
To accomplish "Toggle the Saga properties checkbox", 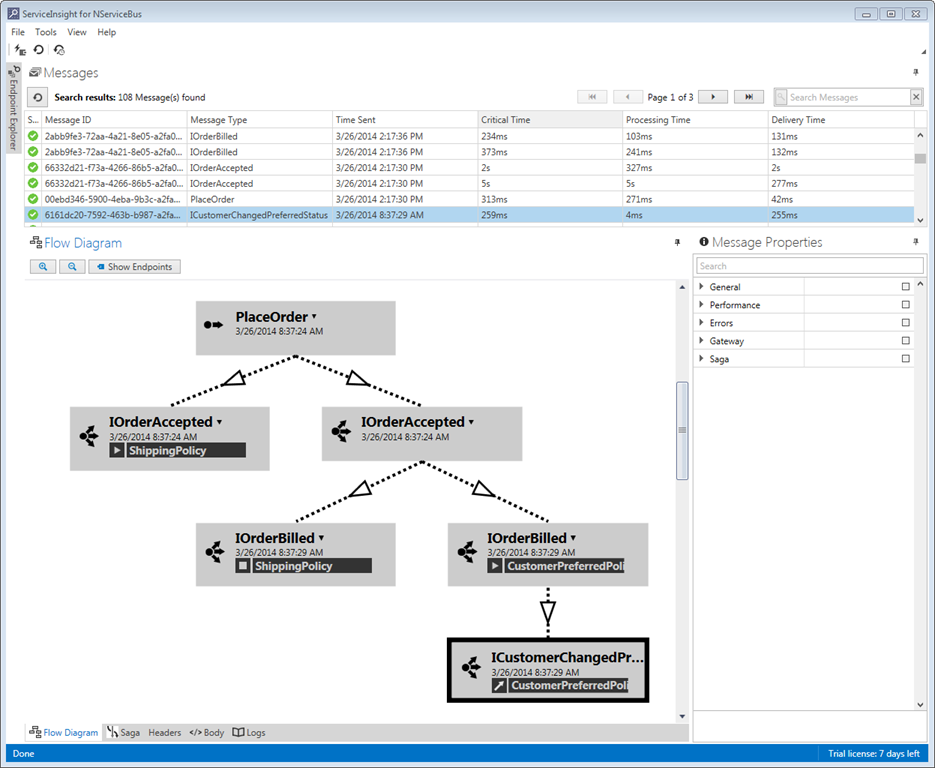I will pos(906,358).
